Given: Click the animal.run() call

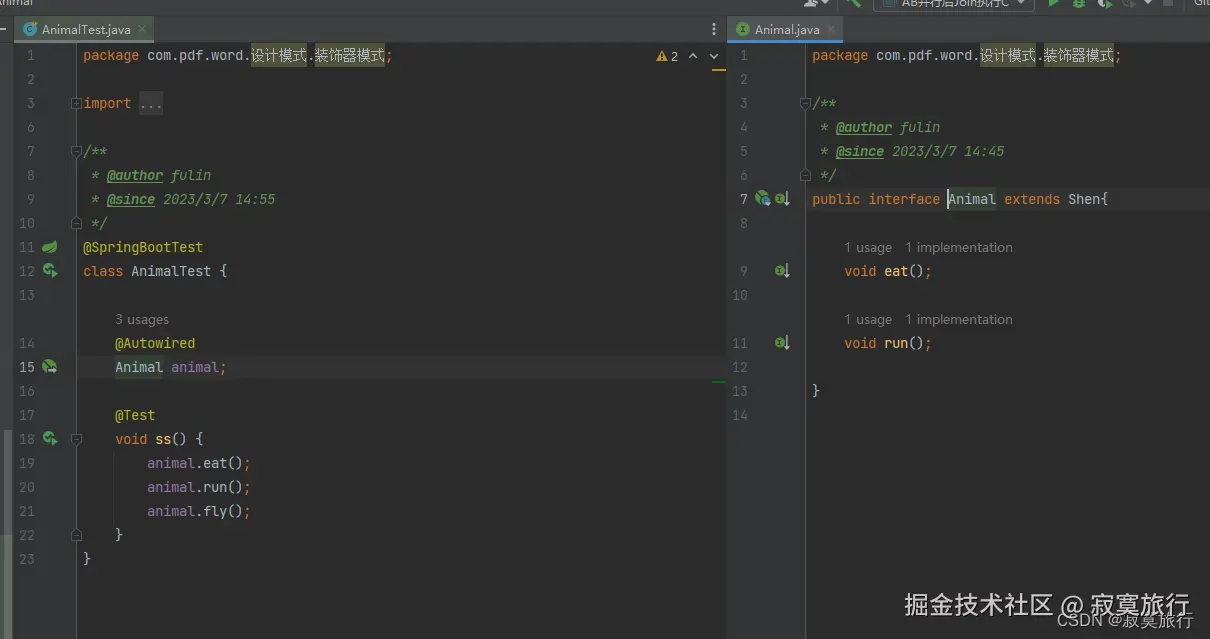Looking at the screenshot, I should (199, 487).
